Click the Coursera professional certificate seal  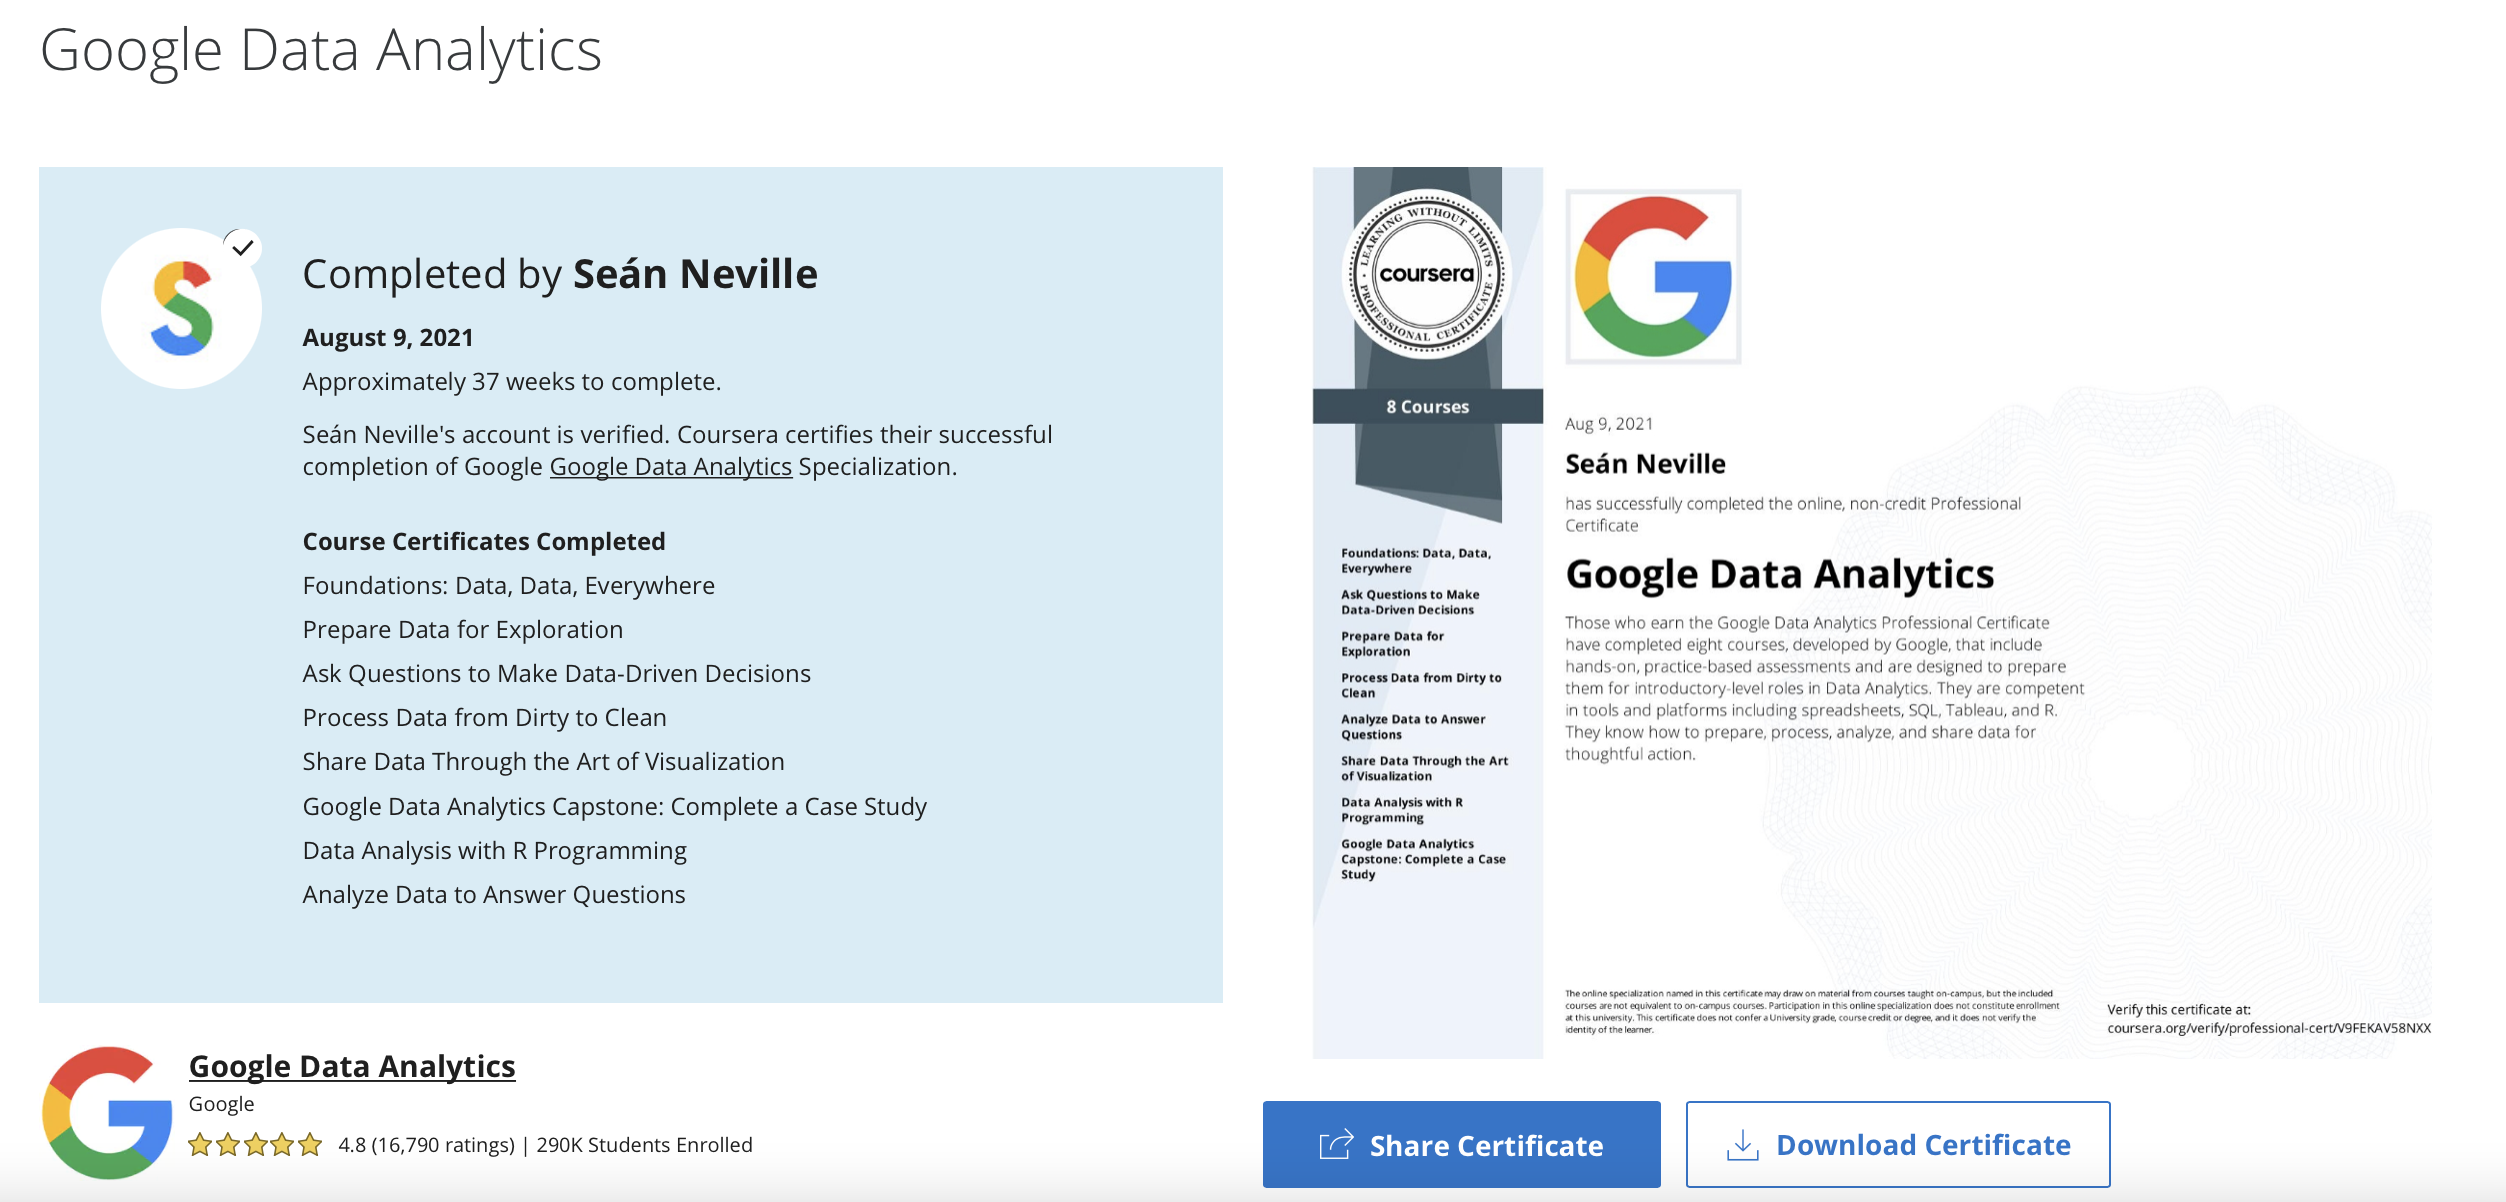(1426, 273)
